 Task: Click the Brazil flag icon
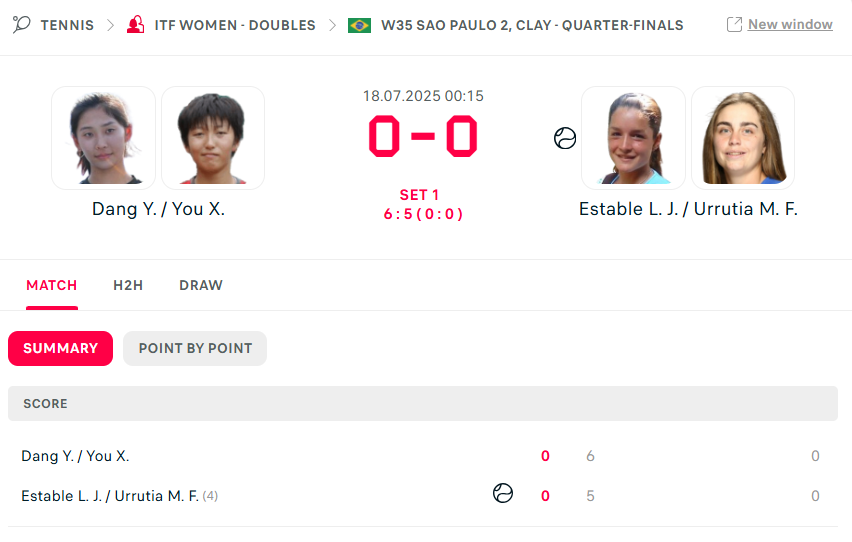pos(359,25)
